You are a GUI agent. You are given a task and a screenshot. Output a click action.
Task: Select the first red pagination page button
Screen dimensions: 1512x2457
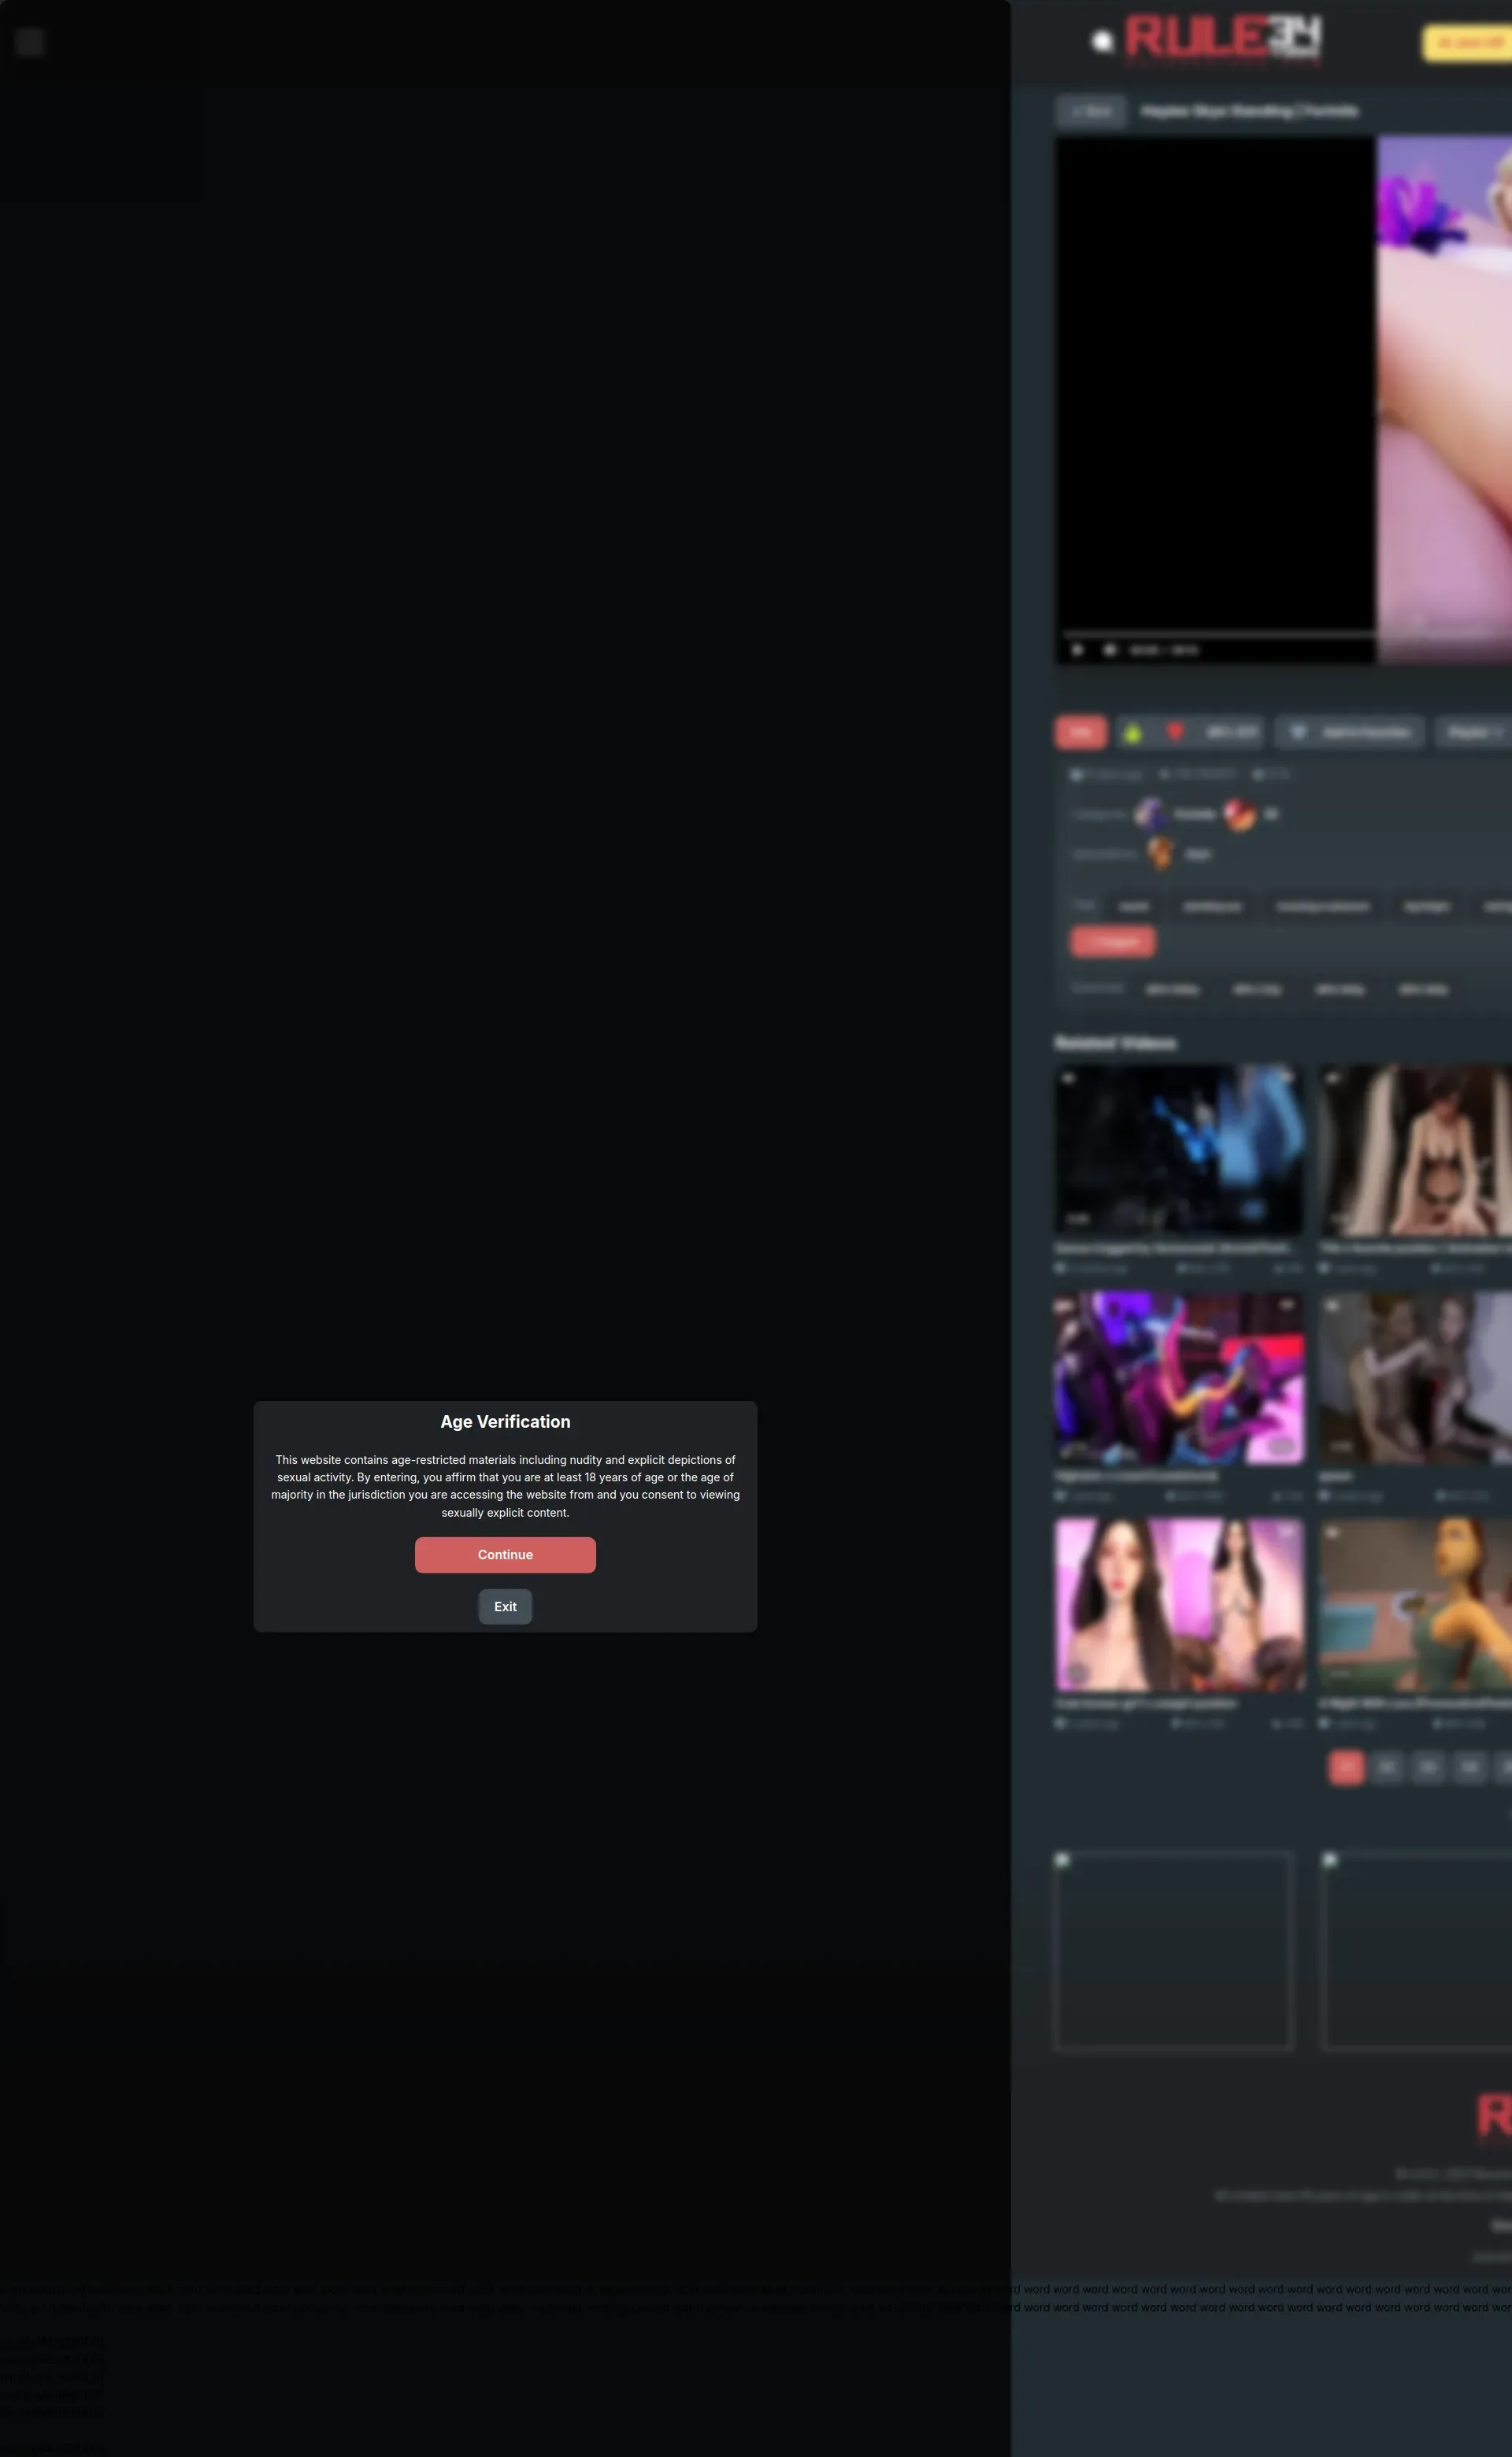[x=1346, y=1767]
